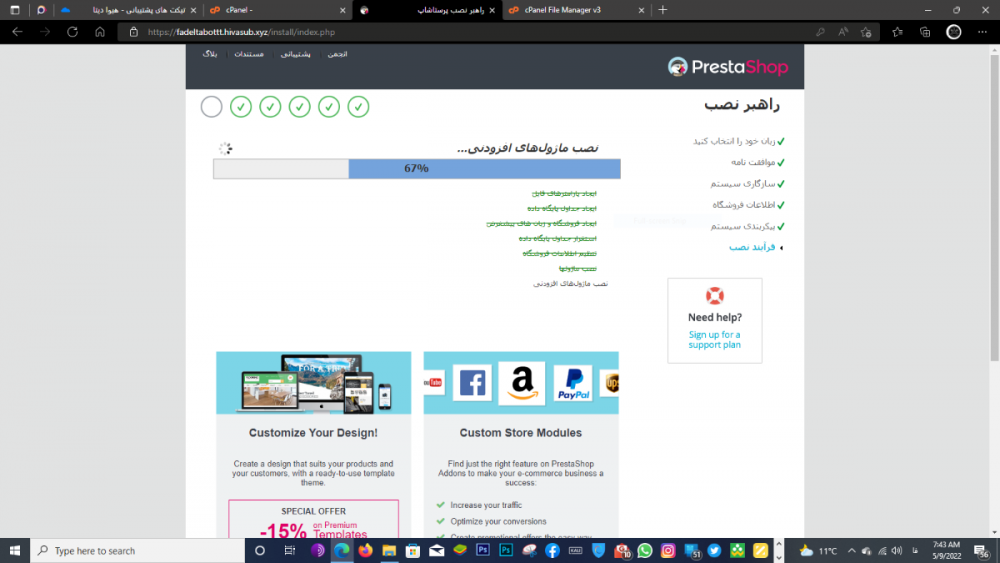The height and width of the screenshot is (563, 1000).
Task: Refresh the page with the browser reload button
Action: pos(72,31)
